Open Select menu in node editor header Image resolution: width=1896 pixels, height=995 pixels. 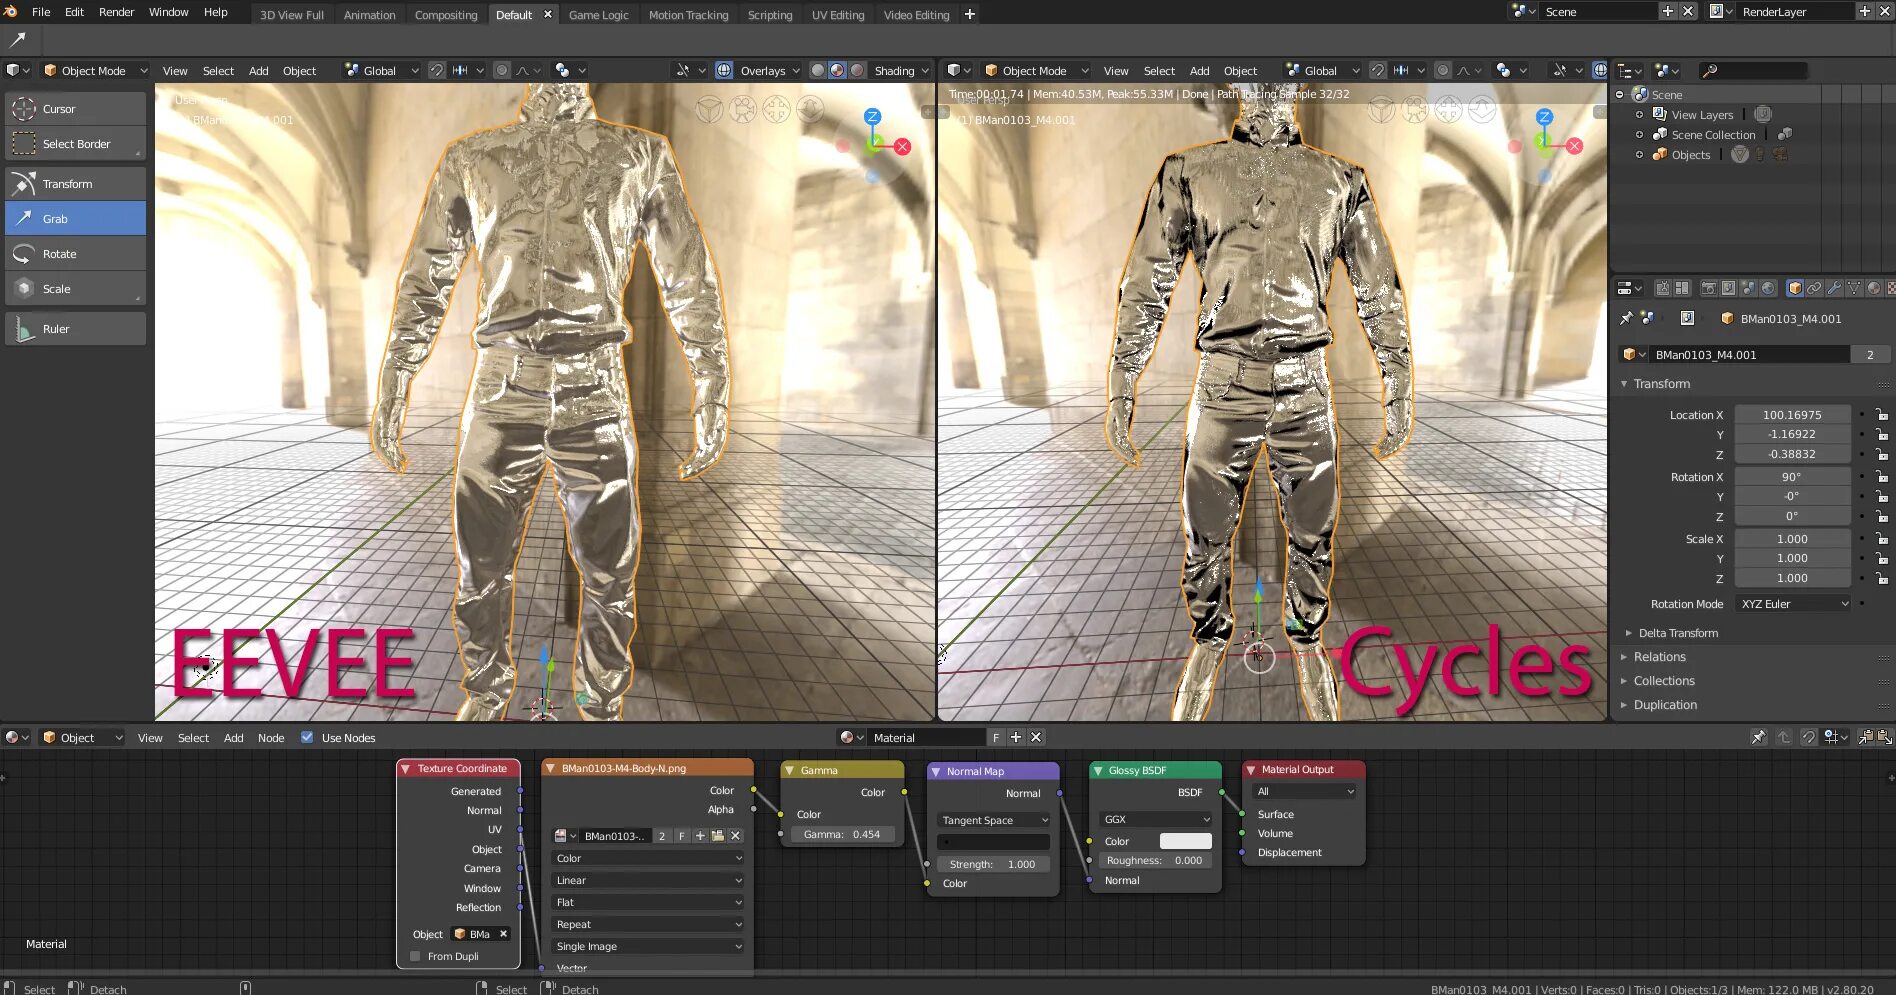[193, 738]
